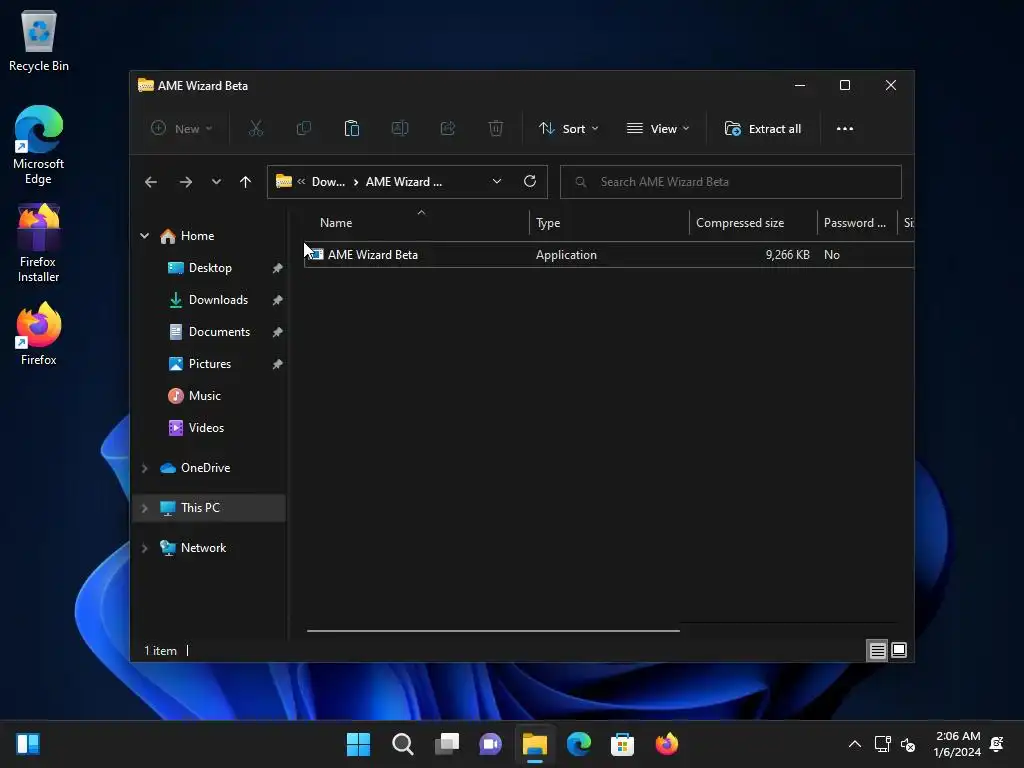Open the View options dropdown
The image size is (1024, 768).
click(658, 129)
